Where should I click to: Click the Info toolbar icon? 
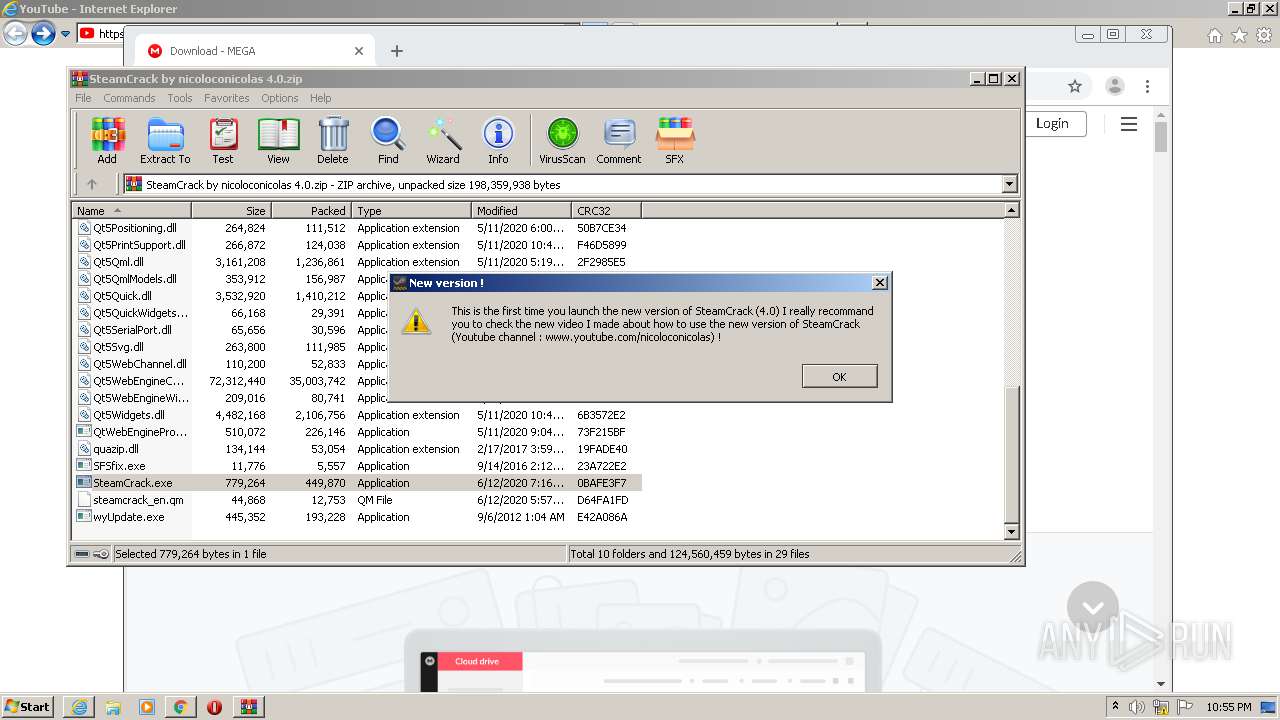(x=498, y=140)
